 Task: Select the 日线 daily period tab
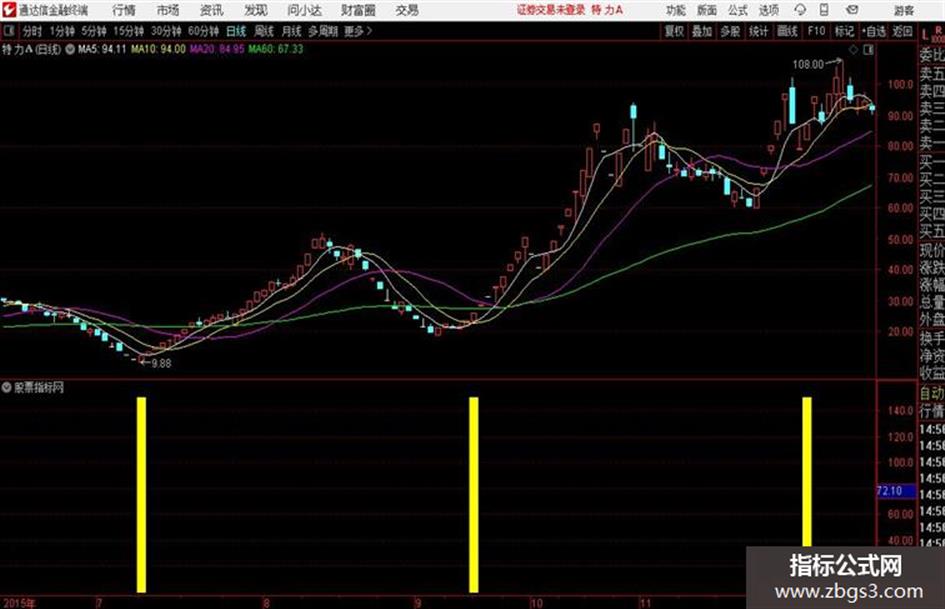[x=236, y=31]
